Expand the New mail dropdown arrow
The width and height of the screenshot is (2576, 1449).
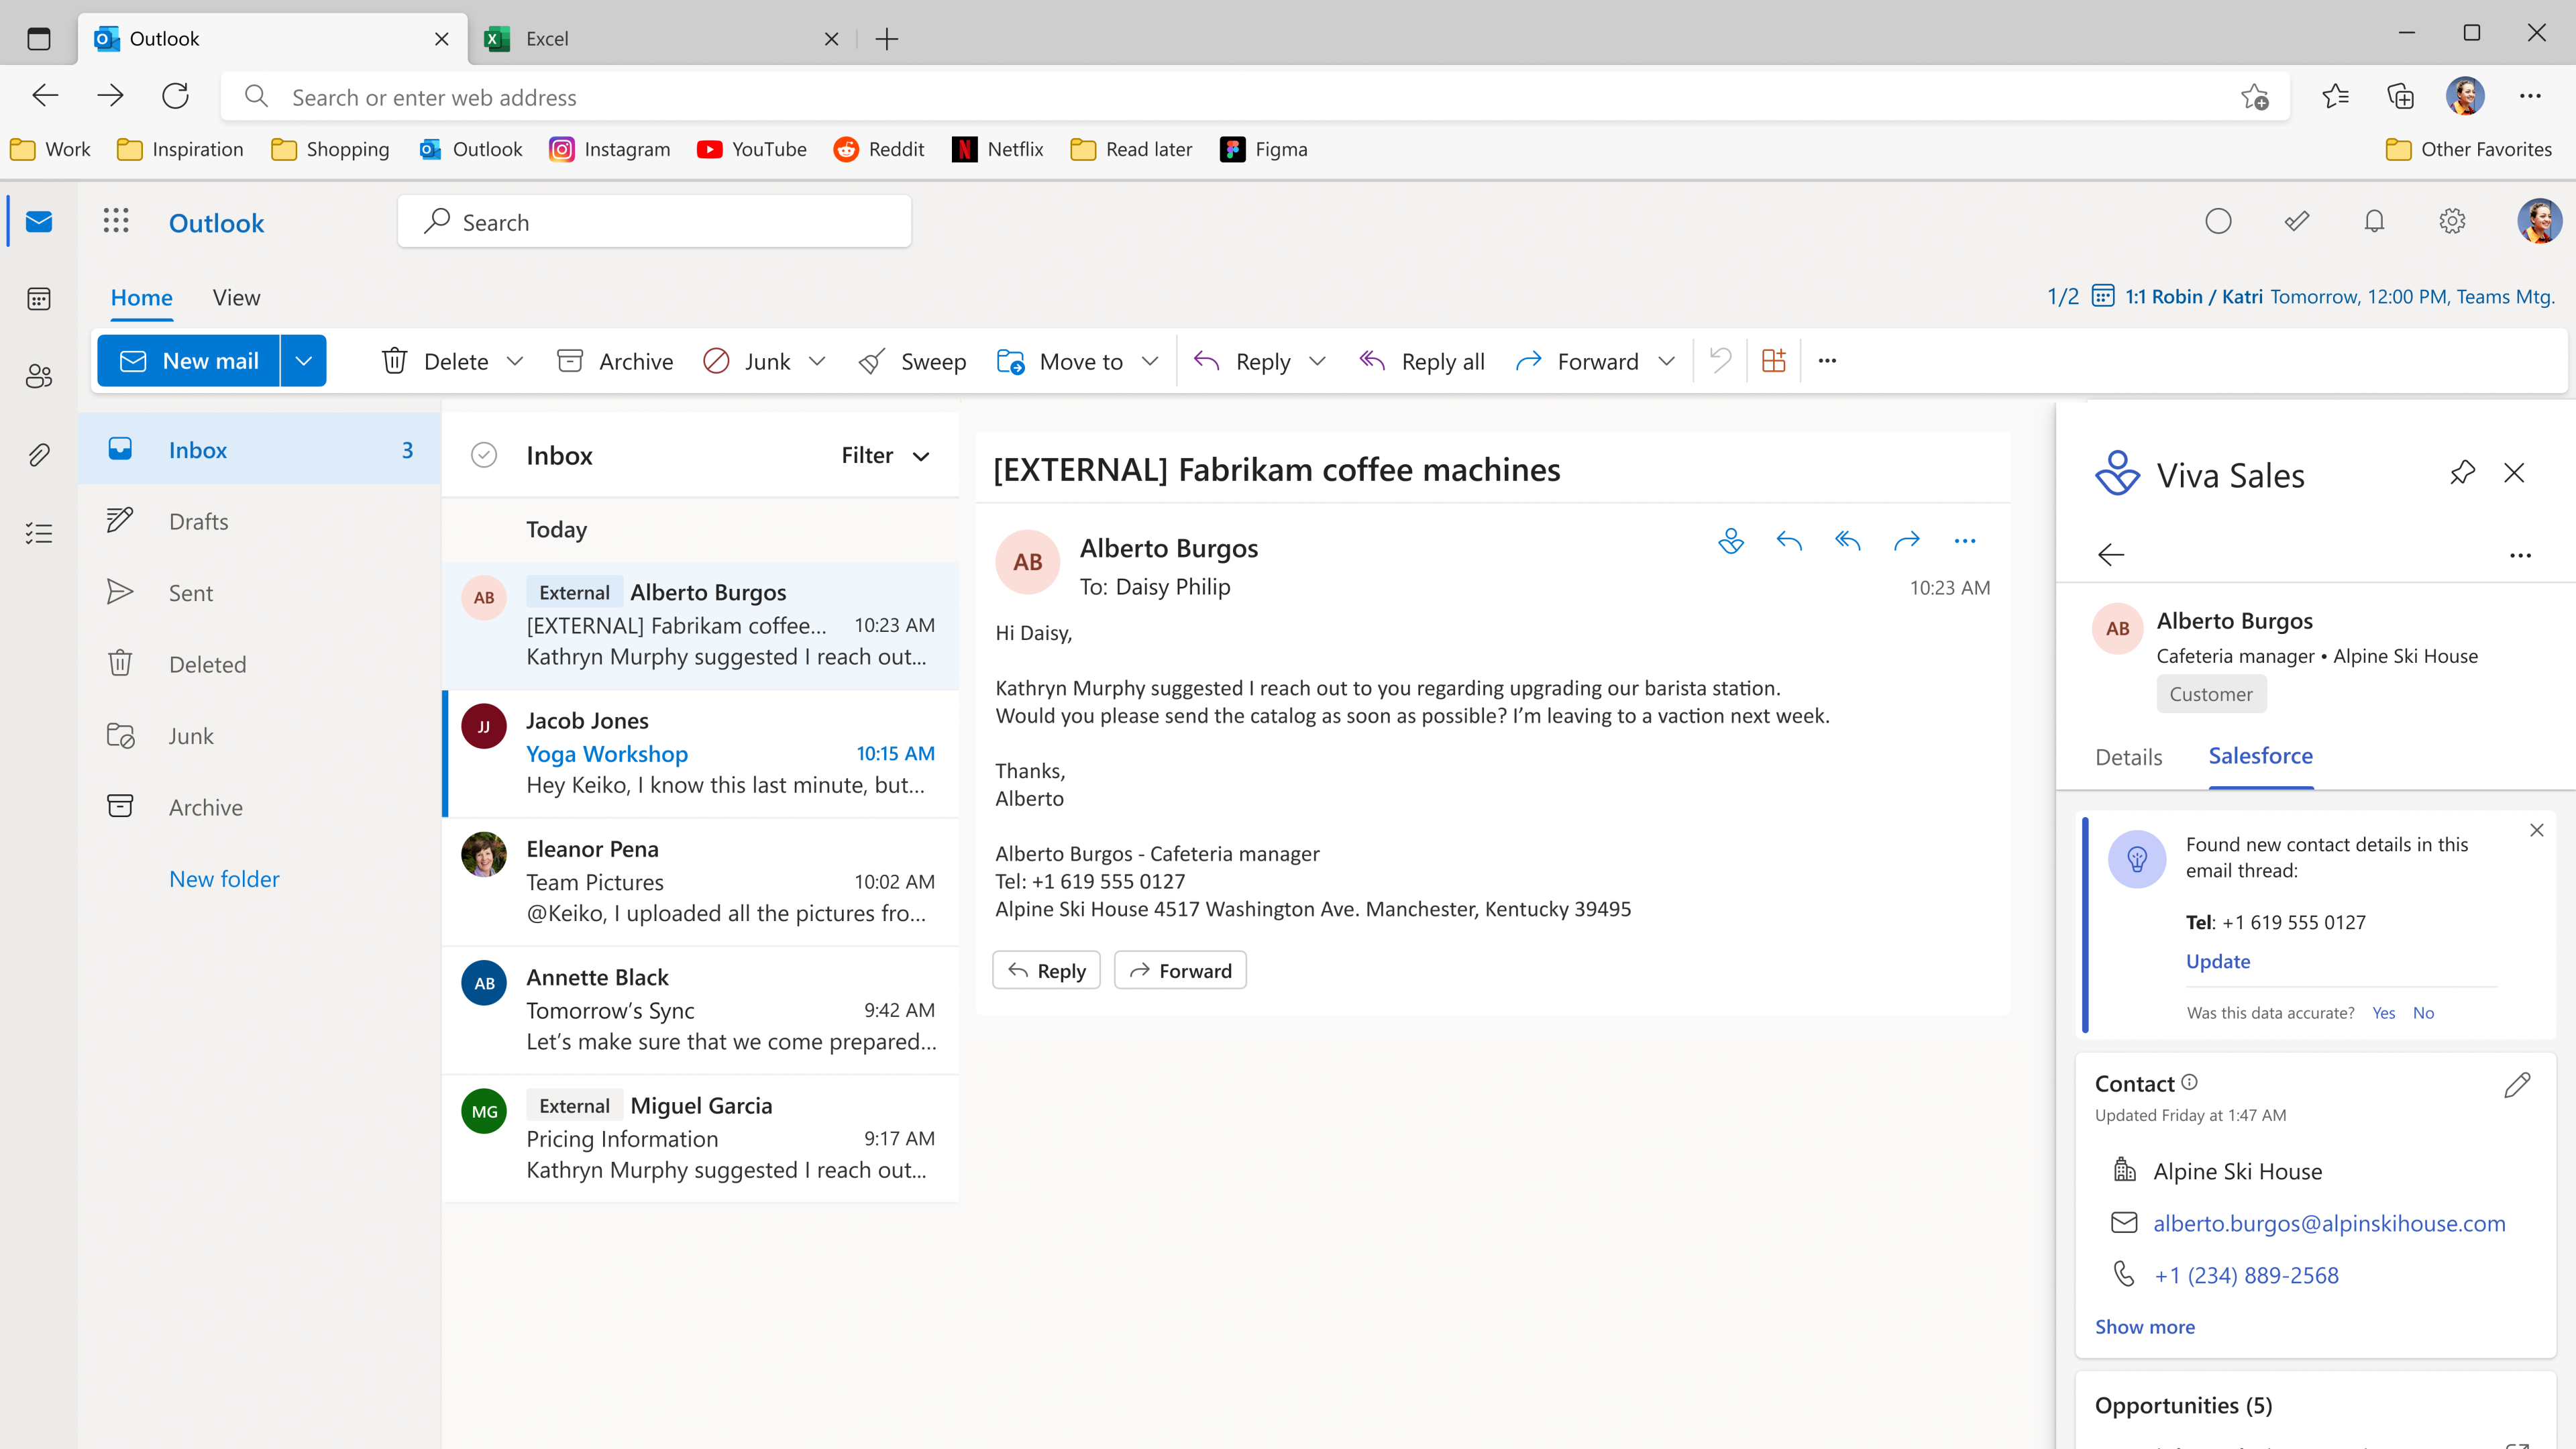click(304, 360)
